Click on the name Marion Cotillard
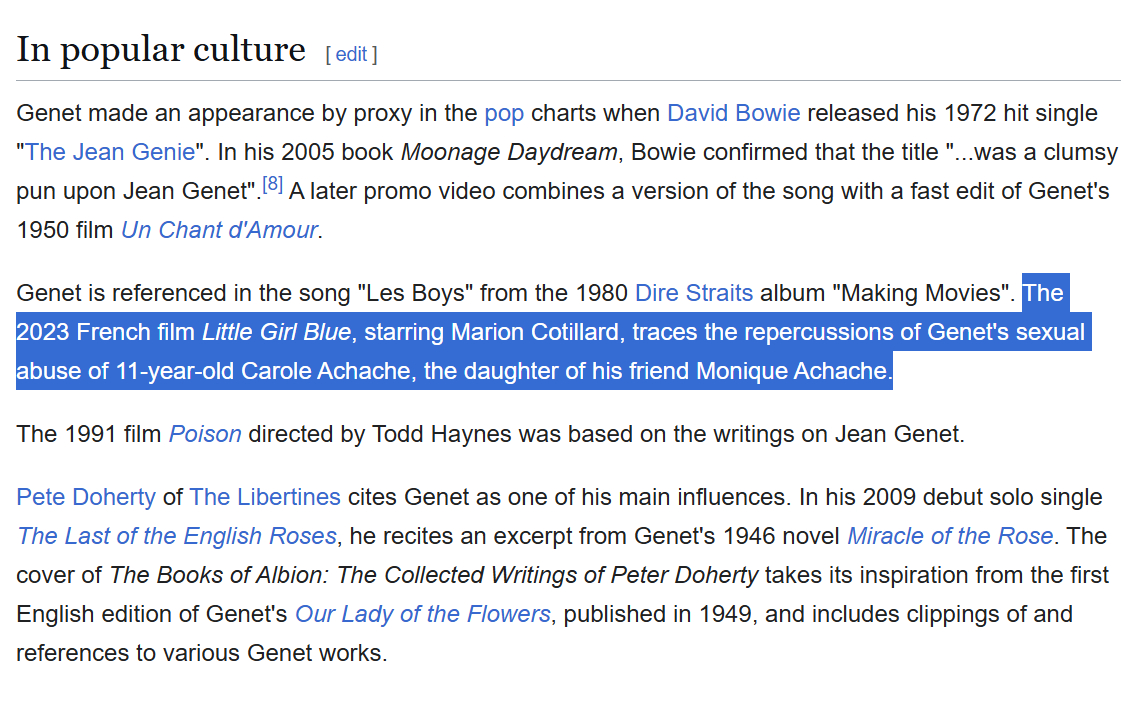The height and width of the screenshot is (716, 1128). 535,332
